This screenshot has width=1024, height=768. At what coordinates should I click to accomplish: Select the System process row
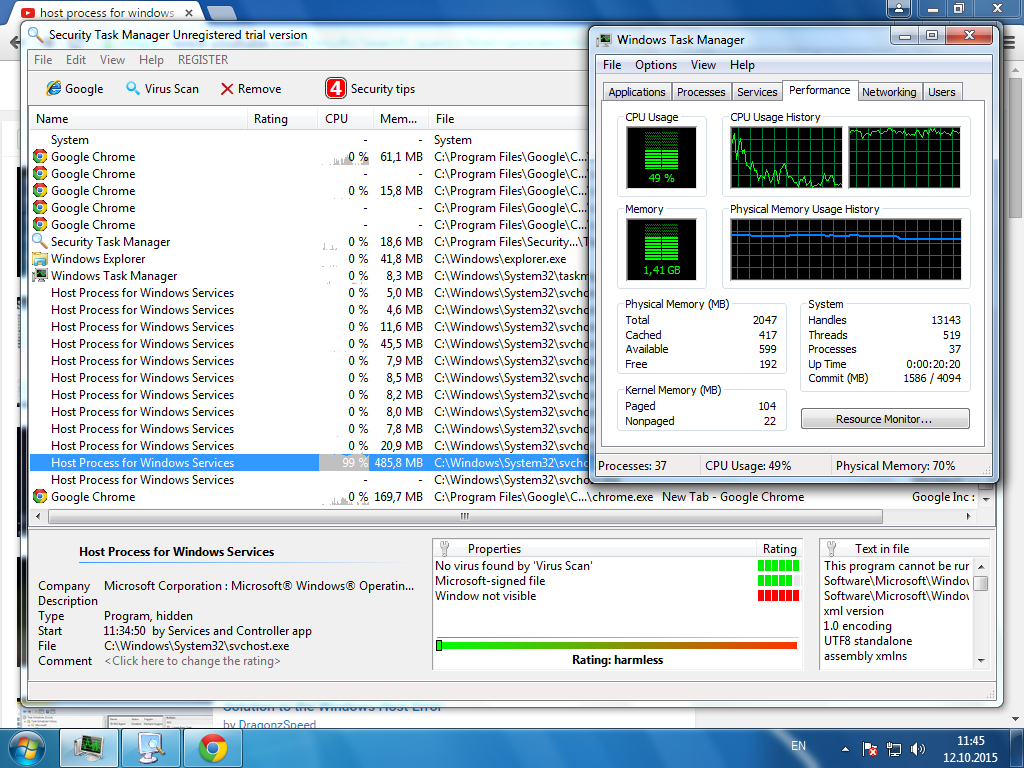point(309,140)
